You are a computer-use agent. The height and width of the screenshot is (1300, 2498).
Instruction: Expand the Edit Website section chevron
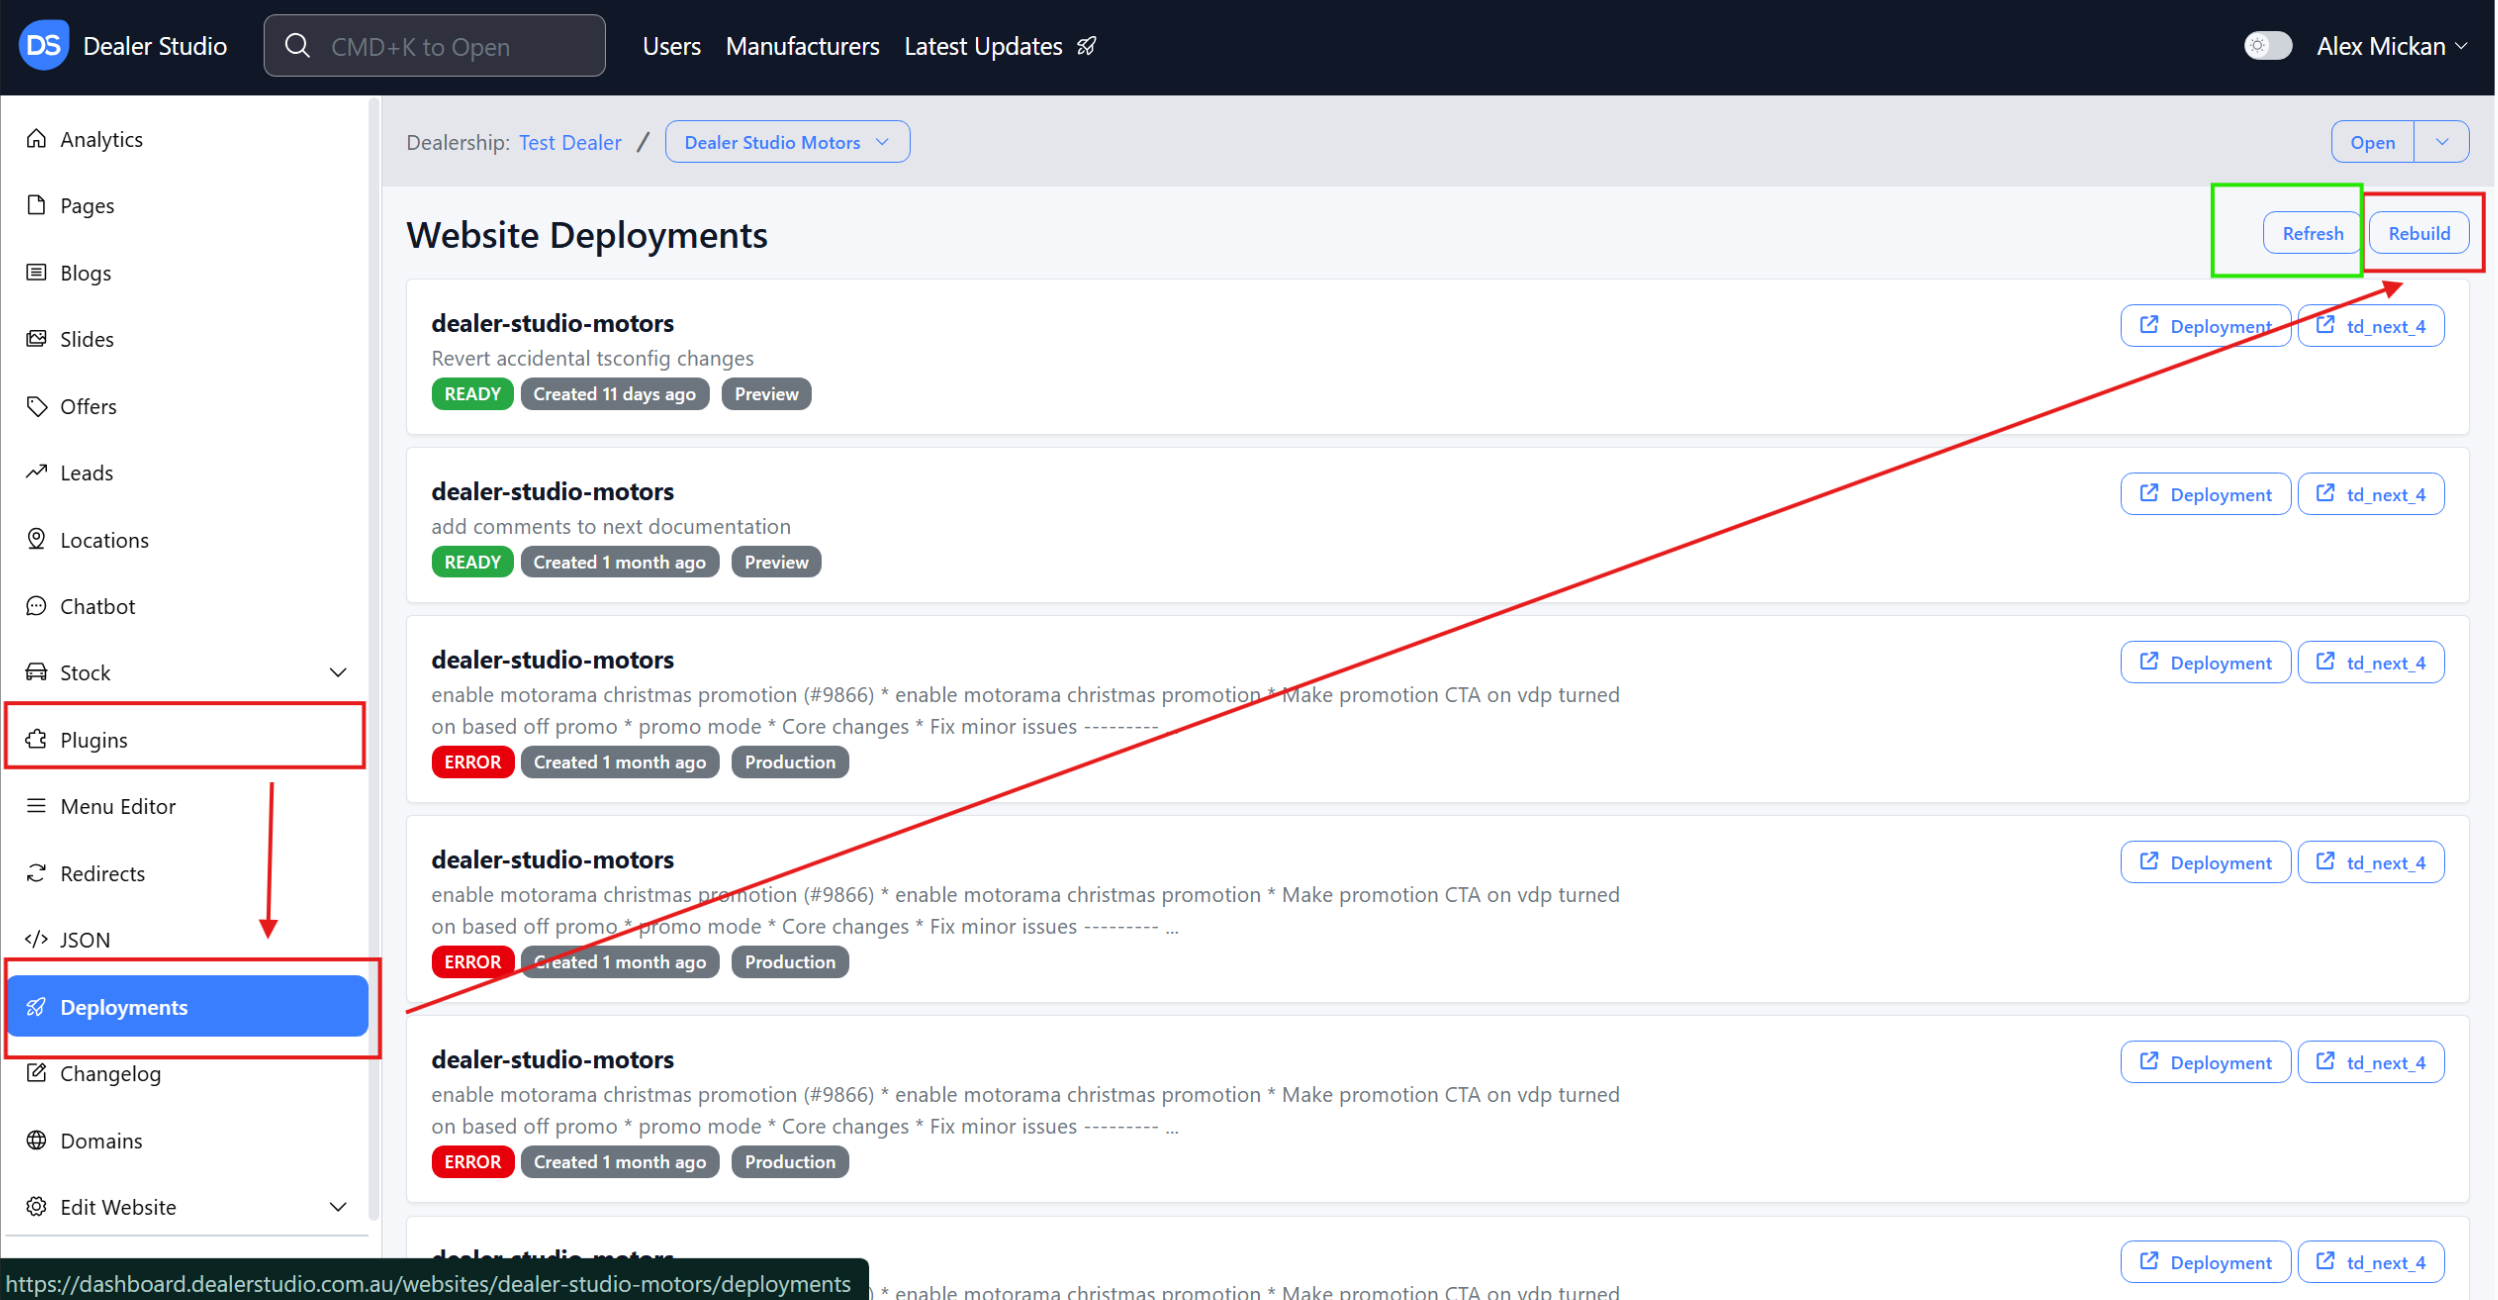click(x=338, y=1207)
